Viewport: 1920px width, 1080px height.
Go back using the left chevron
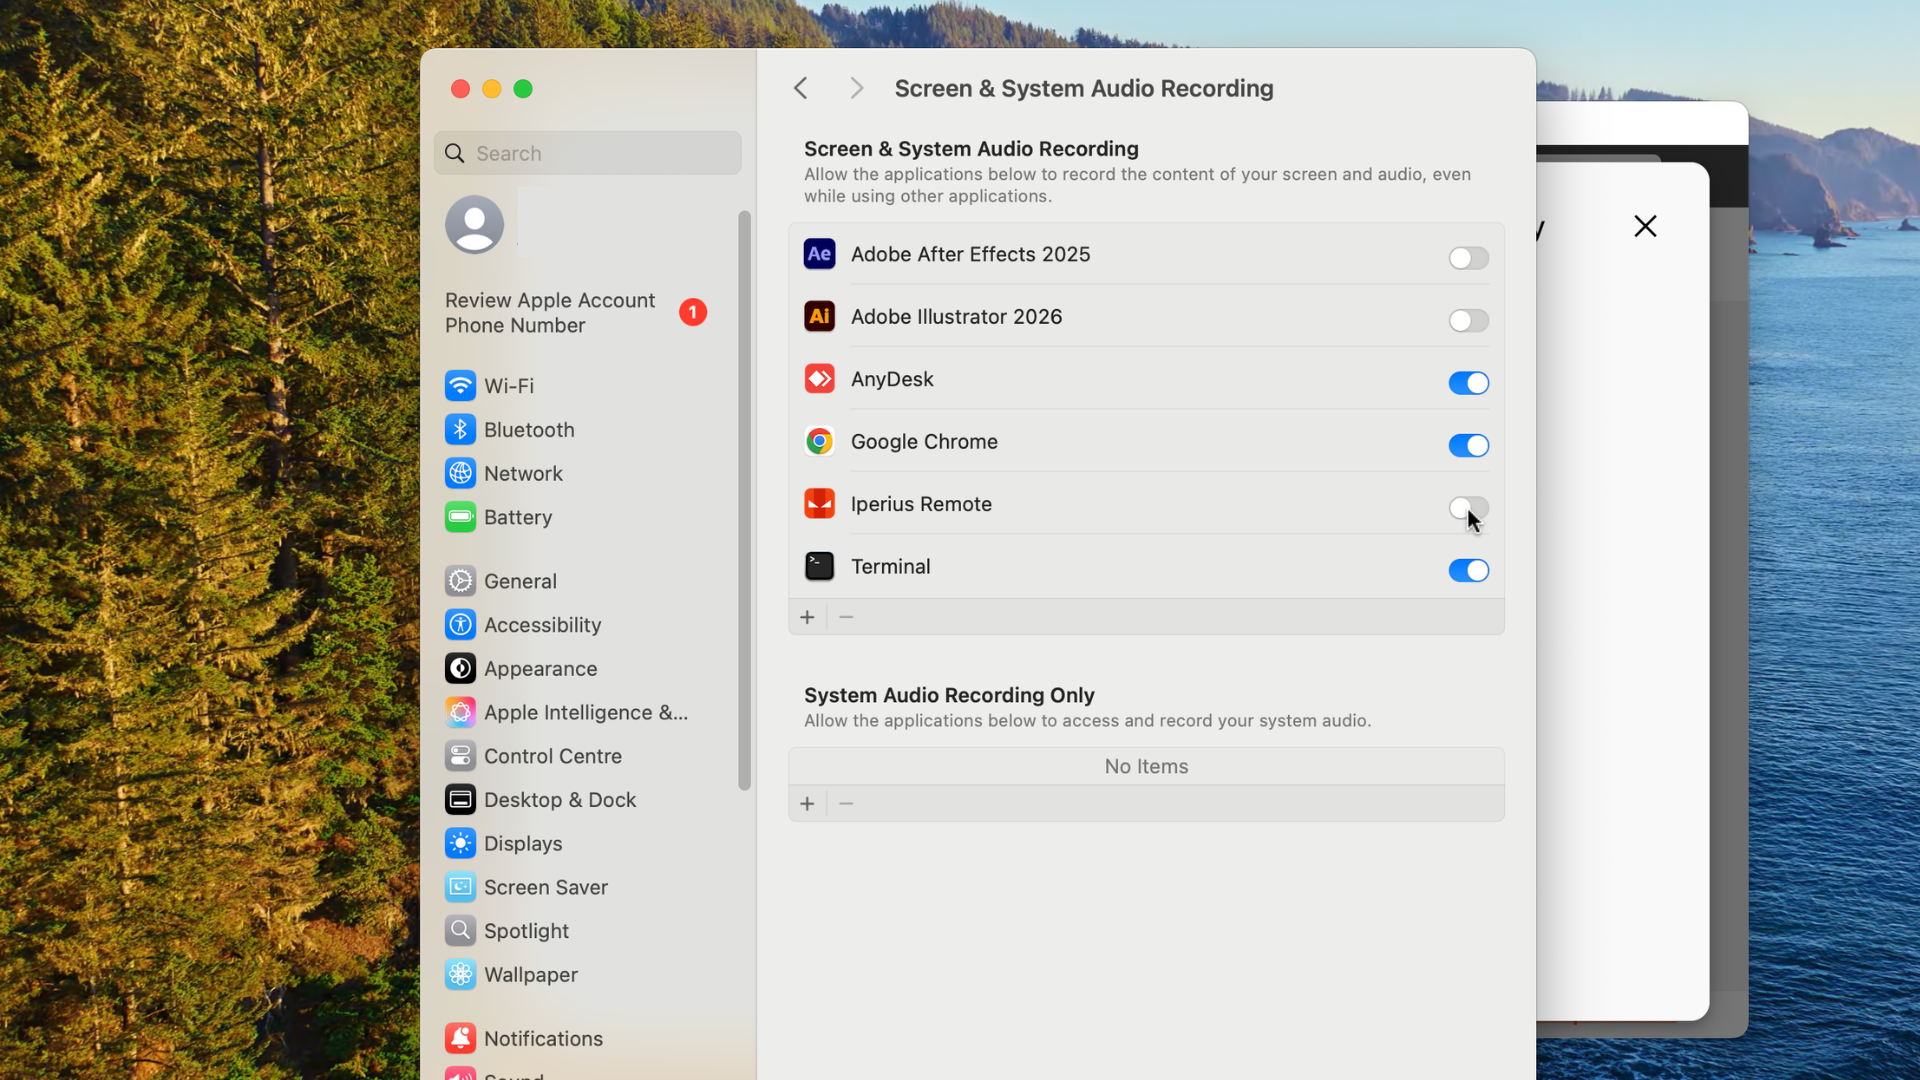tap(800, 88)
